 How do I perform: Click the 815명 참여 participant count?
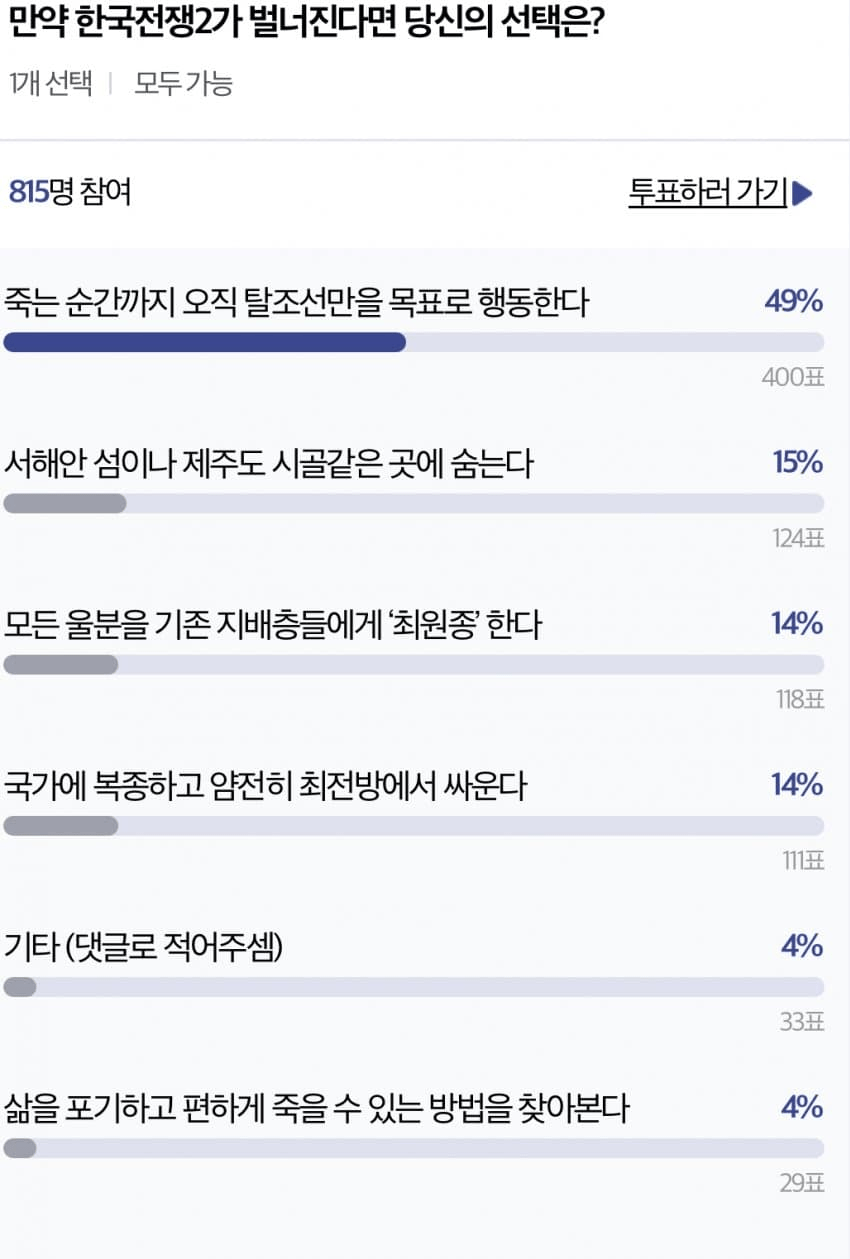(70, 192)
